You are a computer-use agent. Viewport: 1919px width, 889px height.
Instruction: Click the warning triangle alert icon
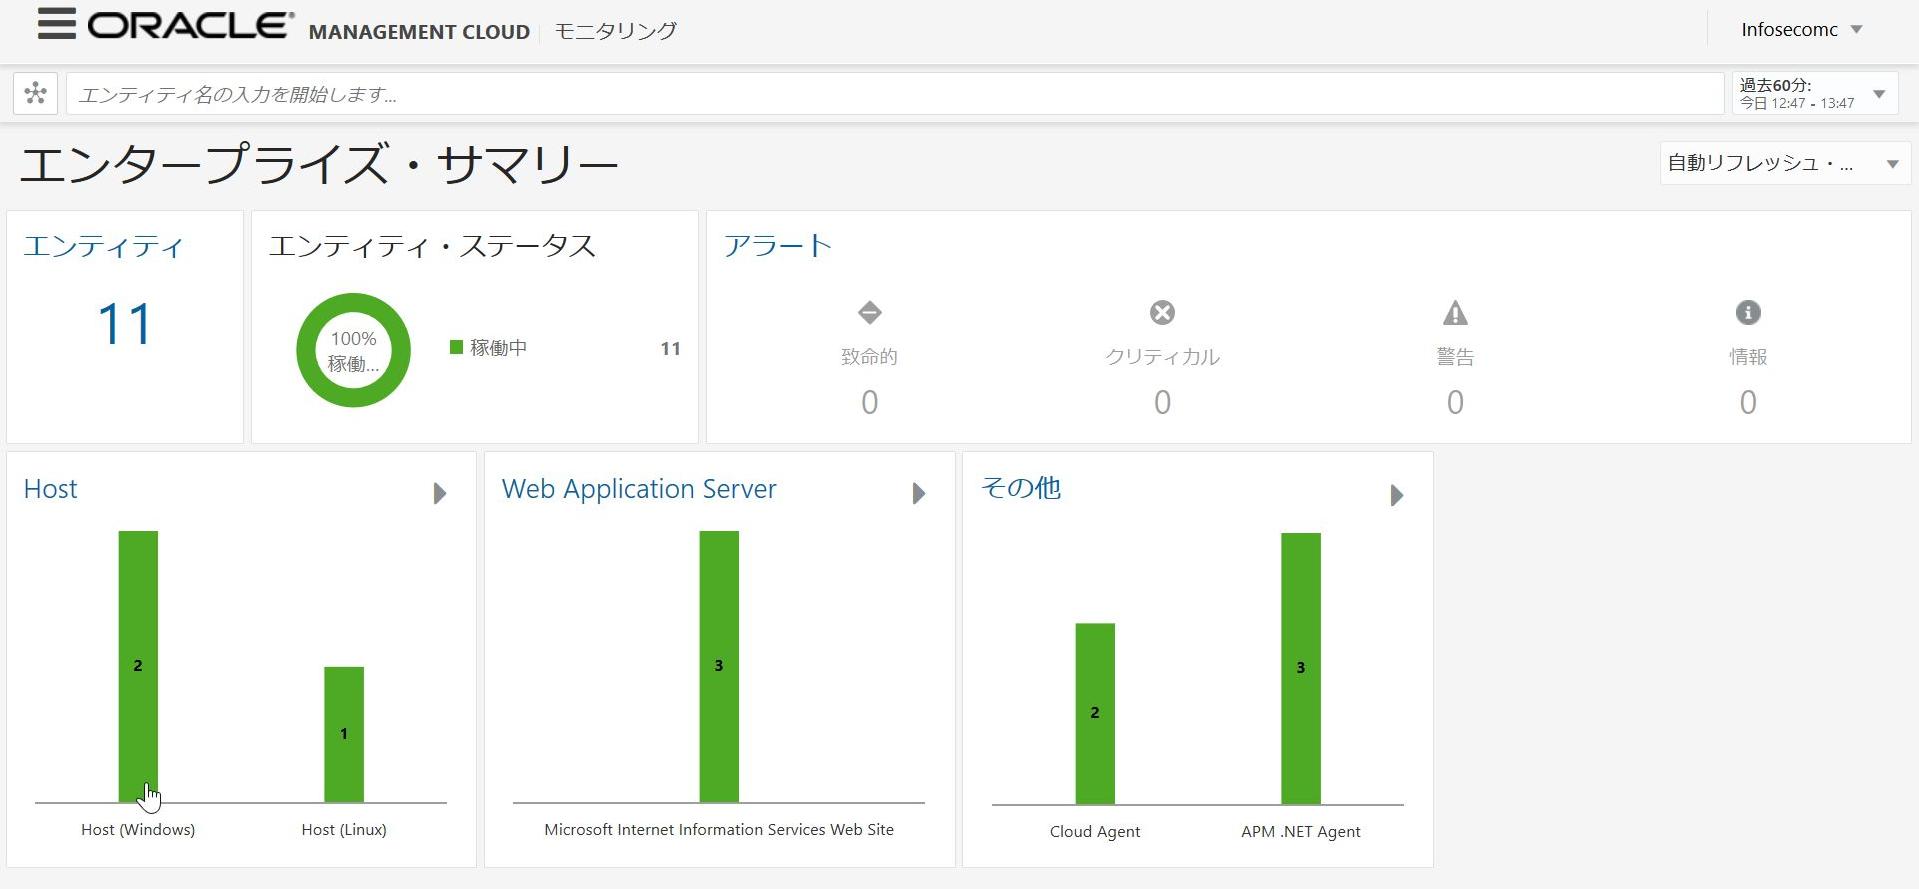pos(1455,313)
